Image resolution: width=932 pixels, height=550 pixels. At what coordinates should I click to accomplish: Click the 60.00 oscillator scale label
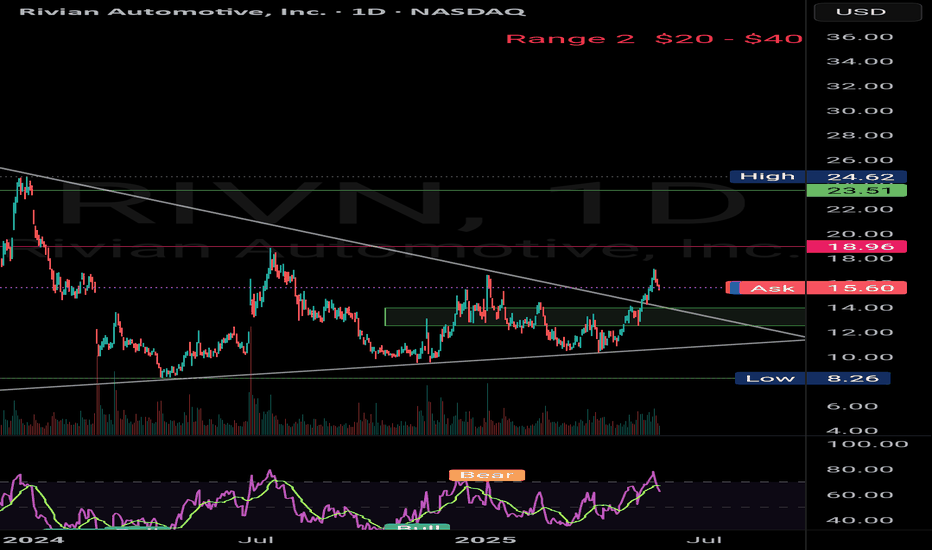point(860,495)
